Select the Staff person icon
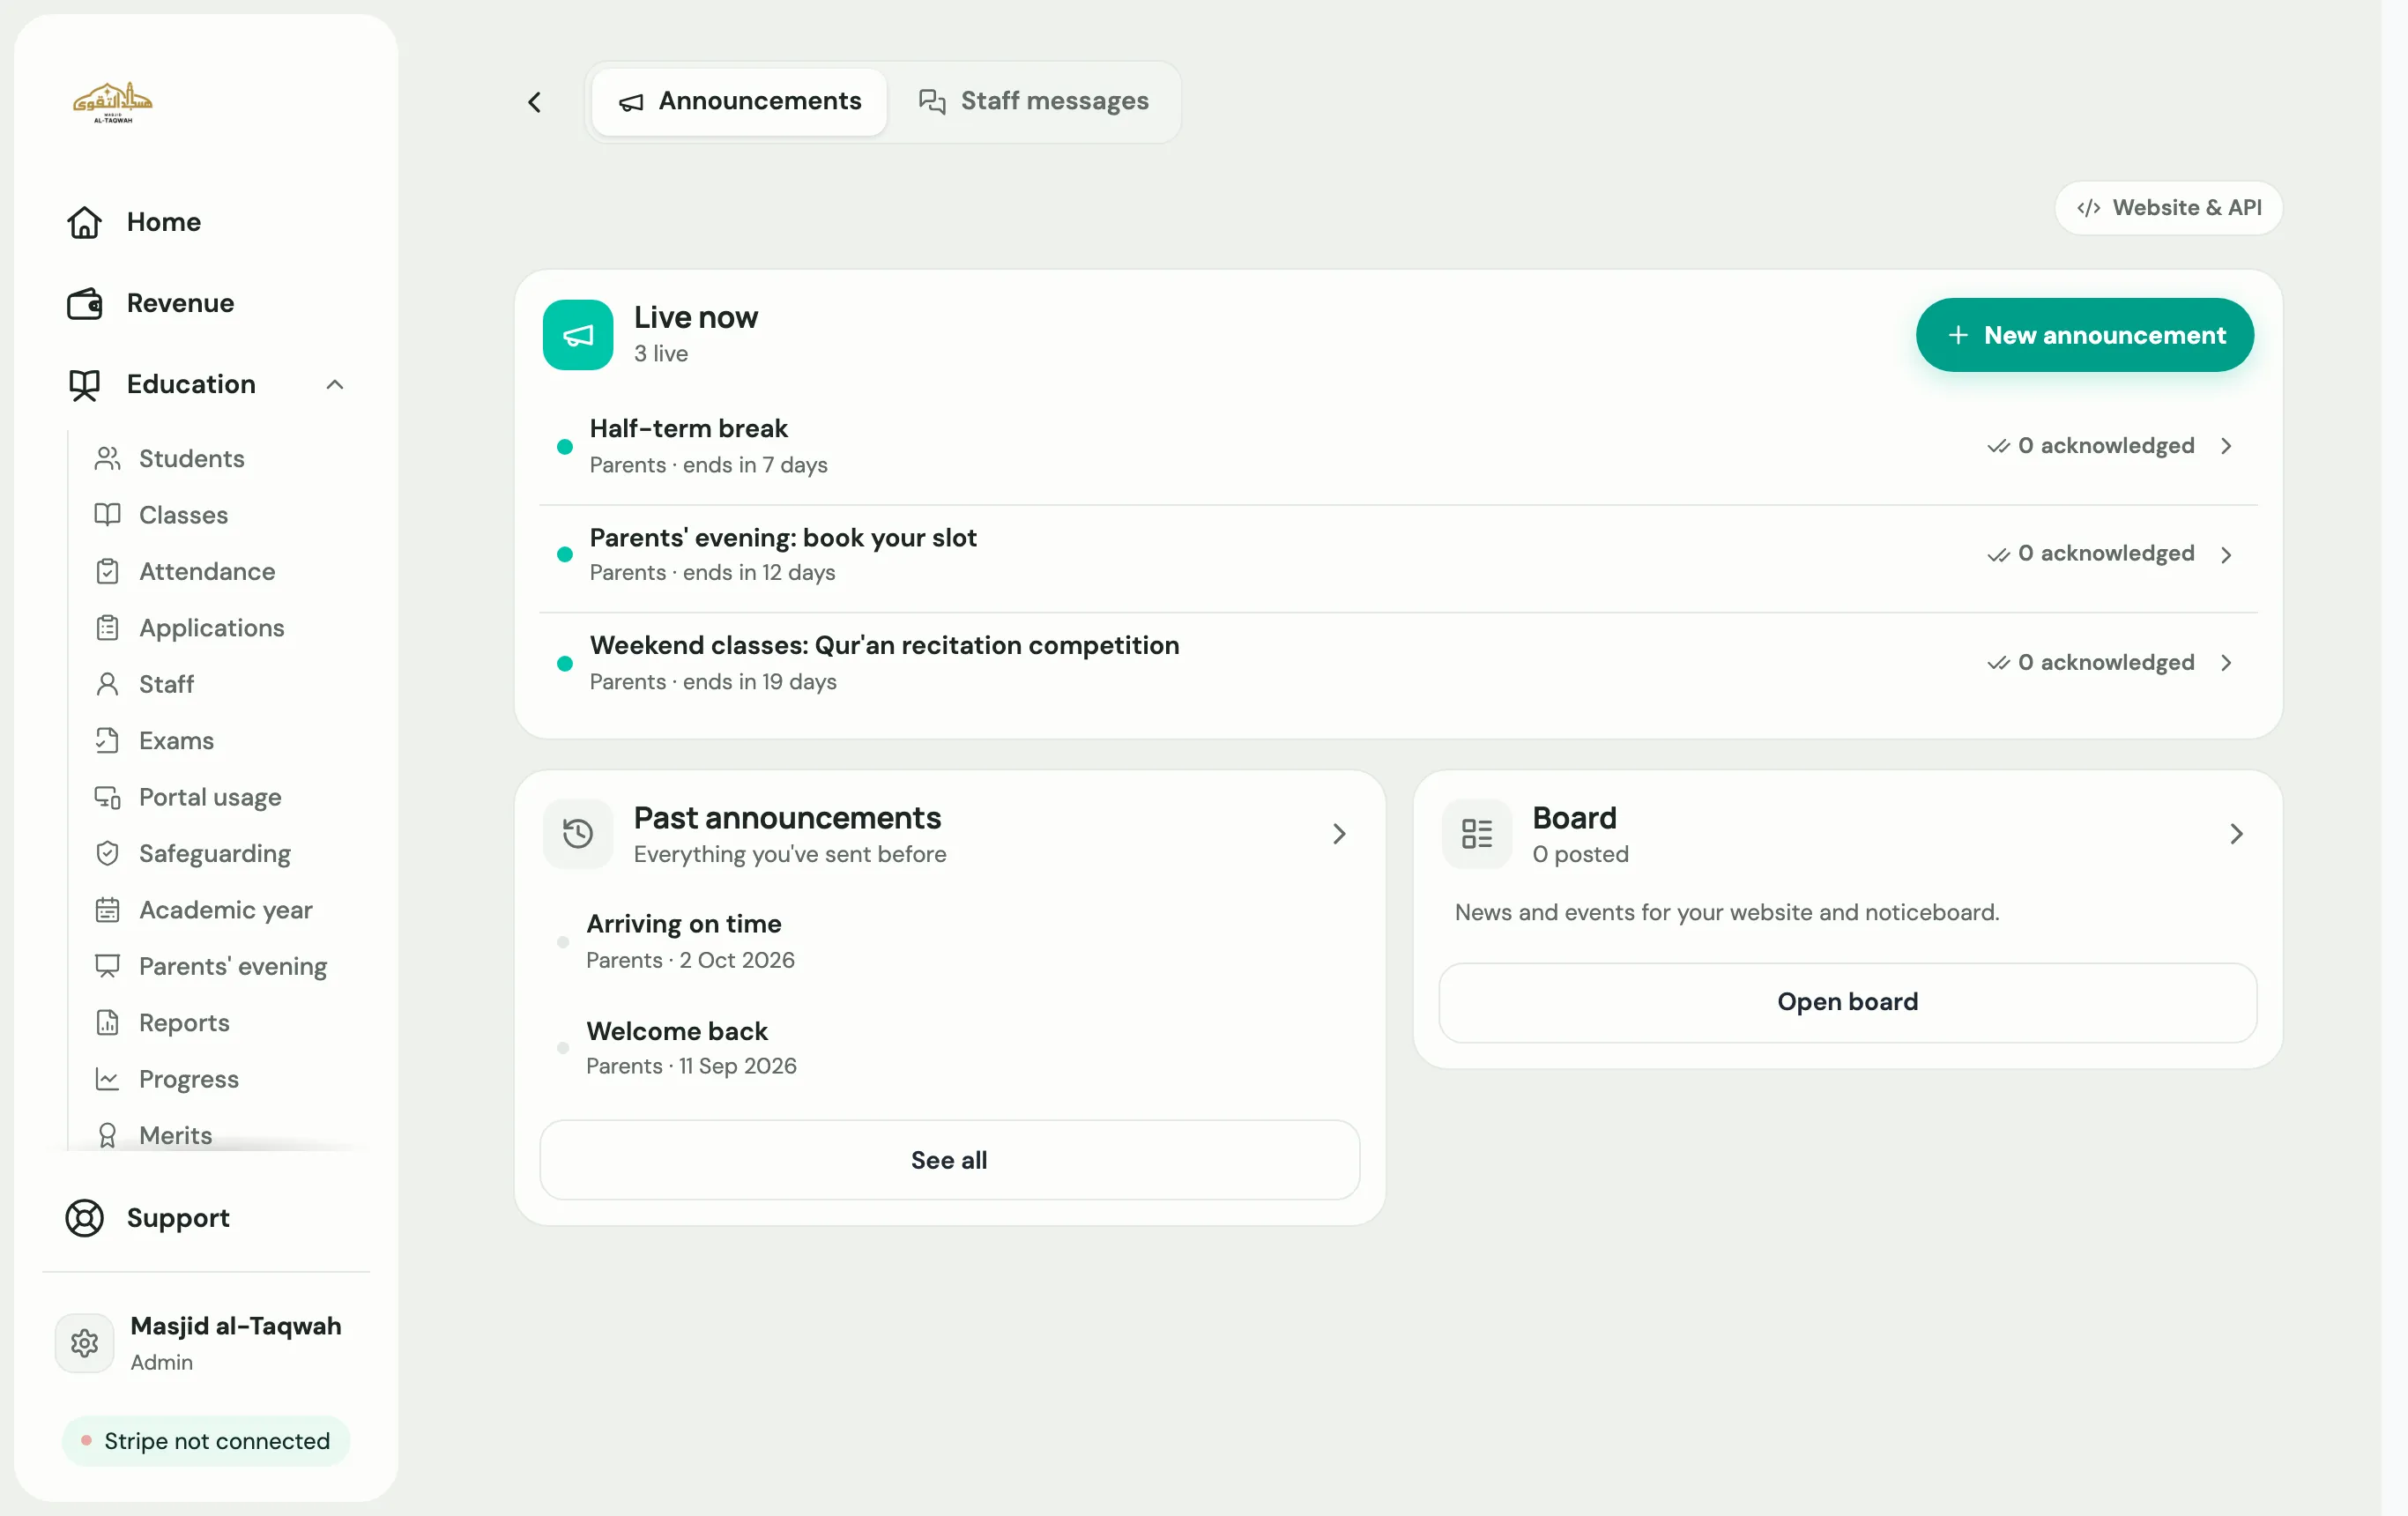The width and height of the screenshot is (2408, 1516). [107, 684]
